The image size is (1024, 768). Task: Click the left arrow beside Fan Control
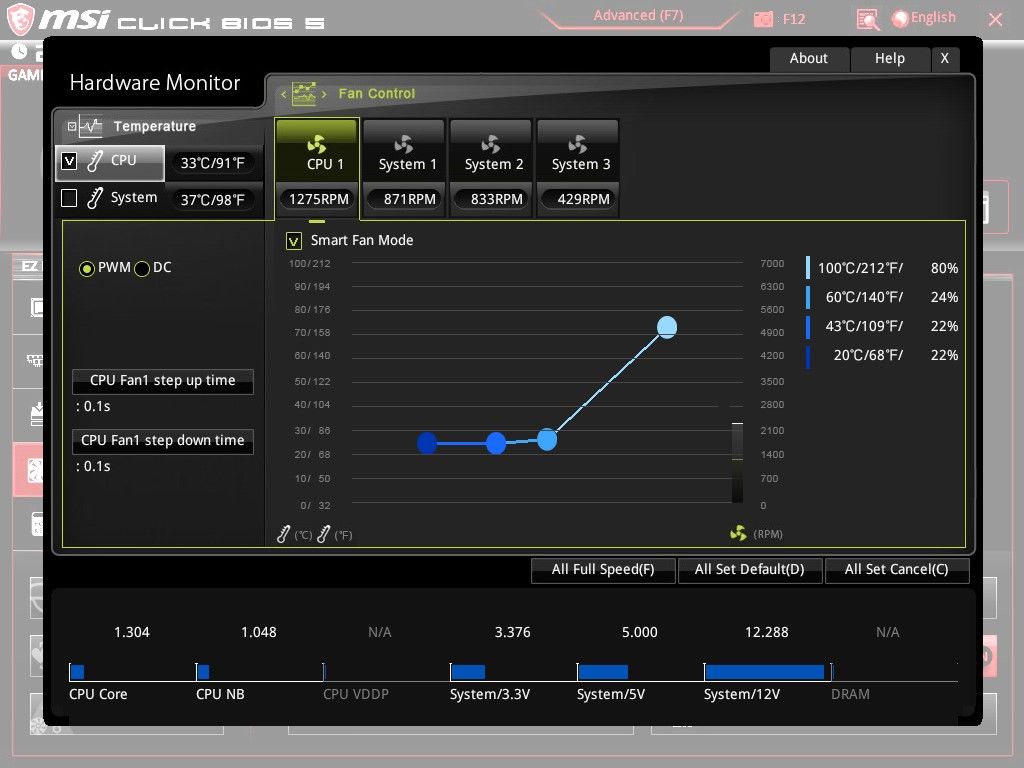coord(283,95)
